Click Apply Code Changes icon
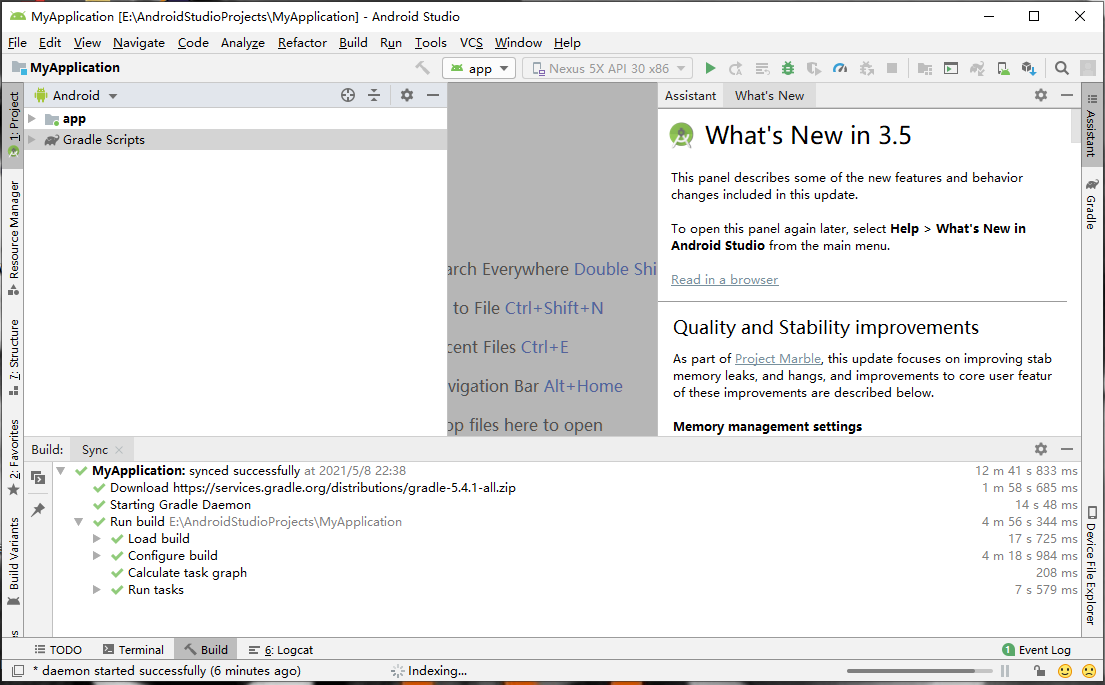Image resolution: width=1105 pixels, height=685 pixels. tap(762, 68)
